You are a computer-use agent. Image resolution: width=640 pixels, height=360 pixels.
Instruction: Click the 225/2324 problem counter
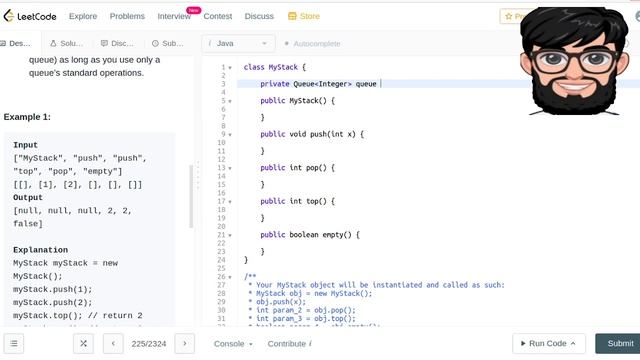pyautogui.click(x=149, y=344)
